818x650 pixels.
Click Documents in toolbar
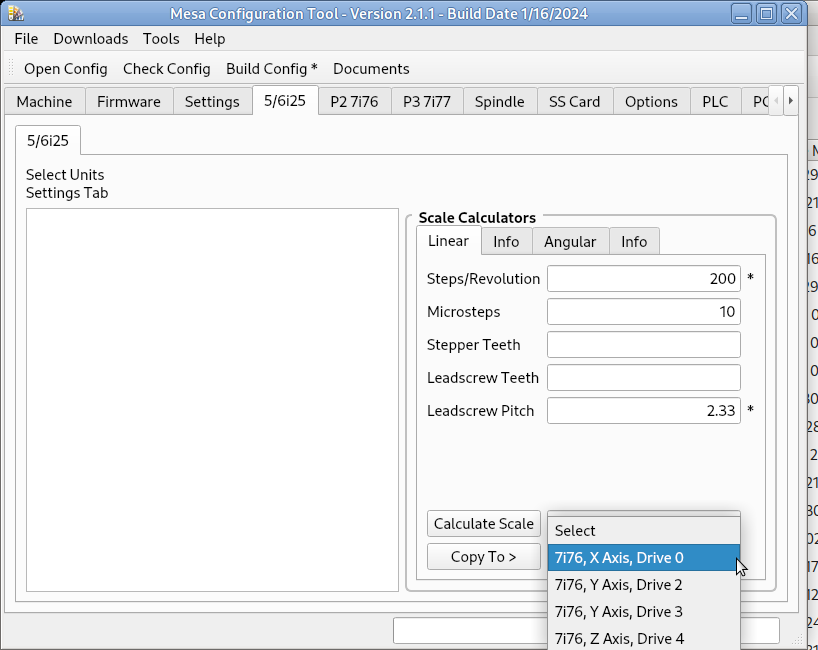[371, 69]
